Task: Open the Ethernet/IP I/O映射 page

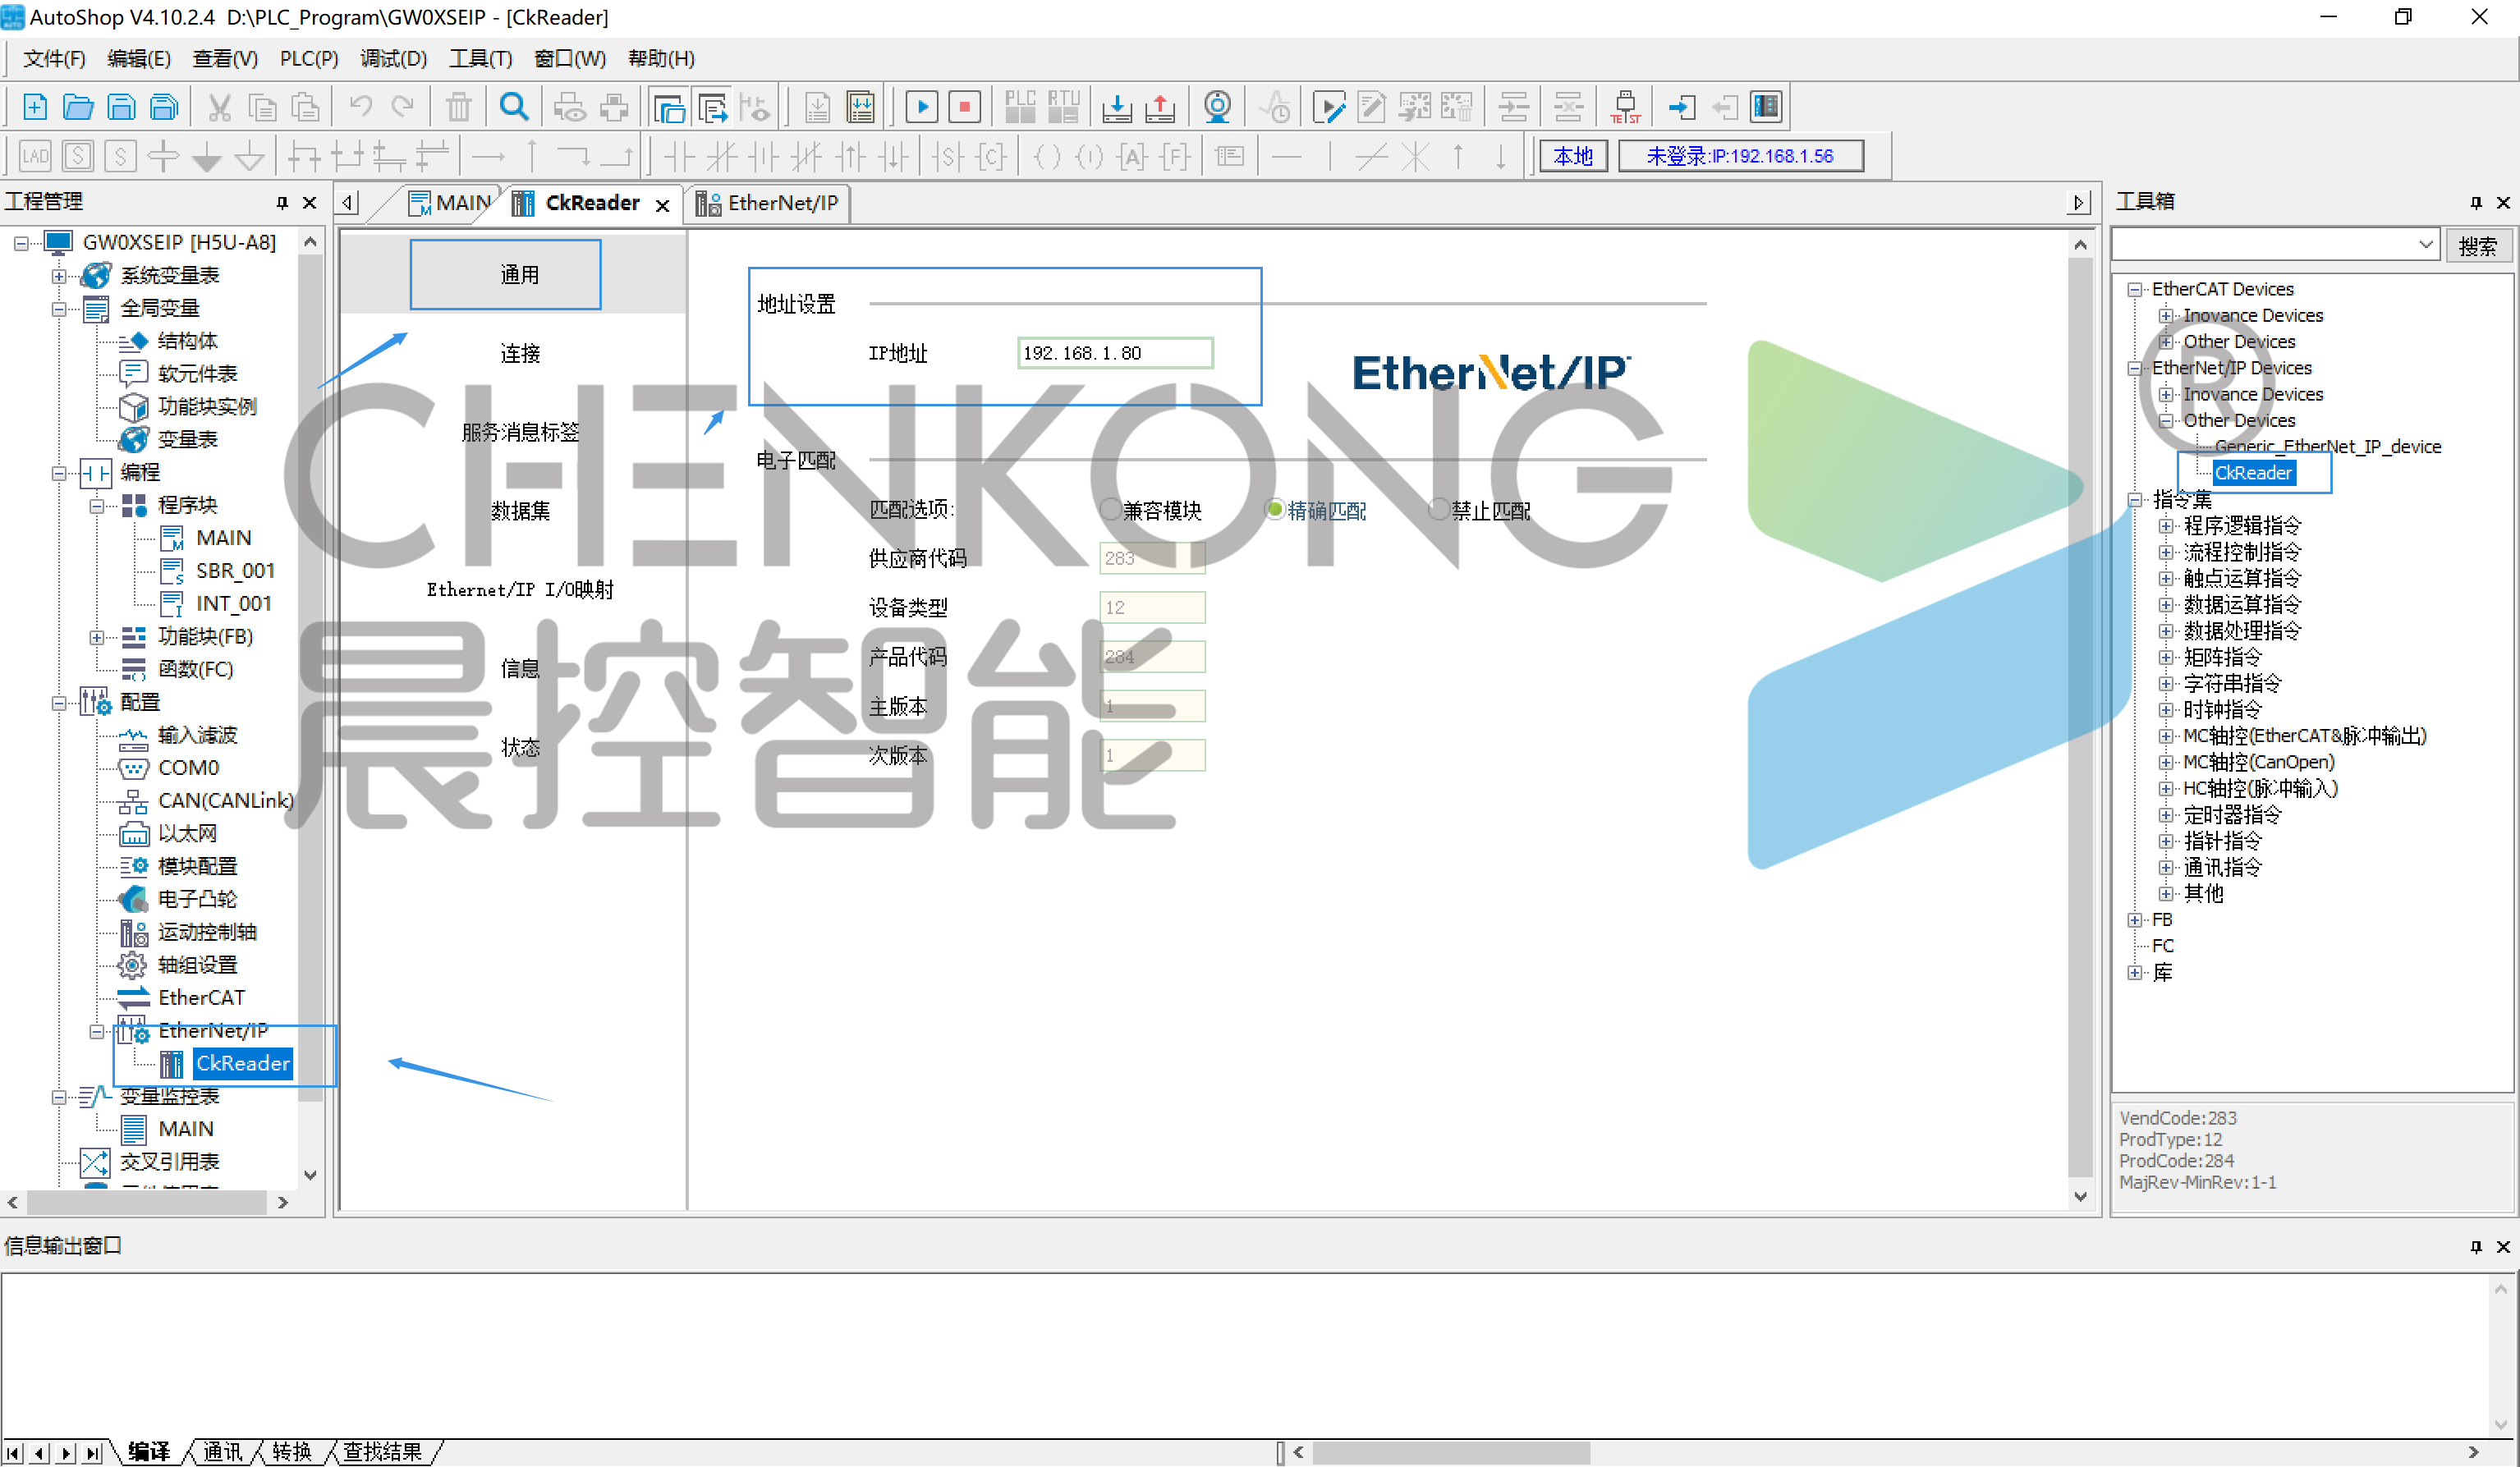Action: [520, 590]
